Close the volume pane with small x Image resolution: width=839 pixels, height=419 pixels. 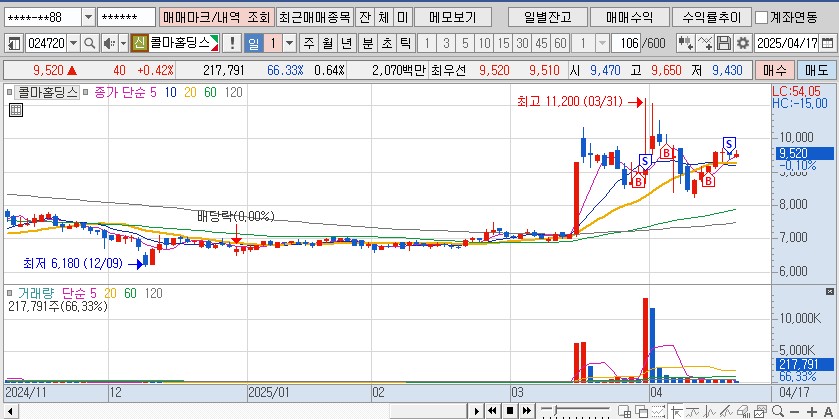(x=830, y=292)
